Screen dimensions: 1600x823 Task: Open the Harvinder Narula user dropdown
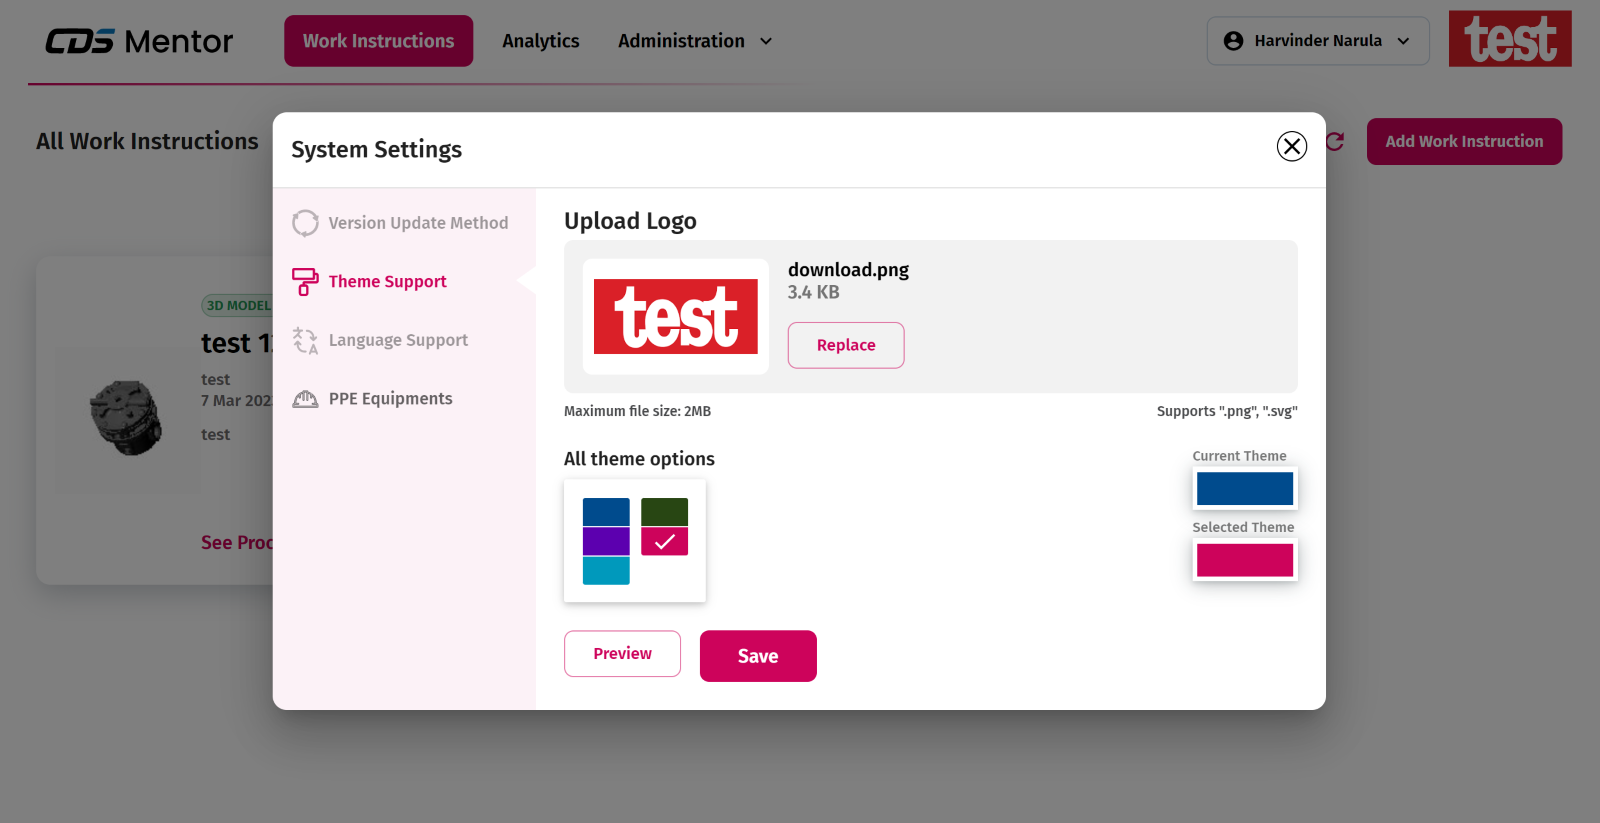pos(1317,41)
